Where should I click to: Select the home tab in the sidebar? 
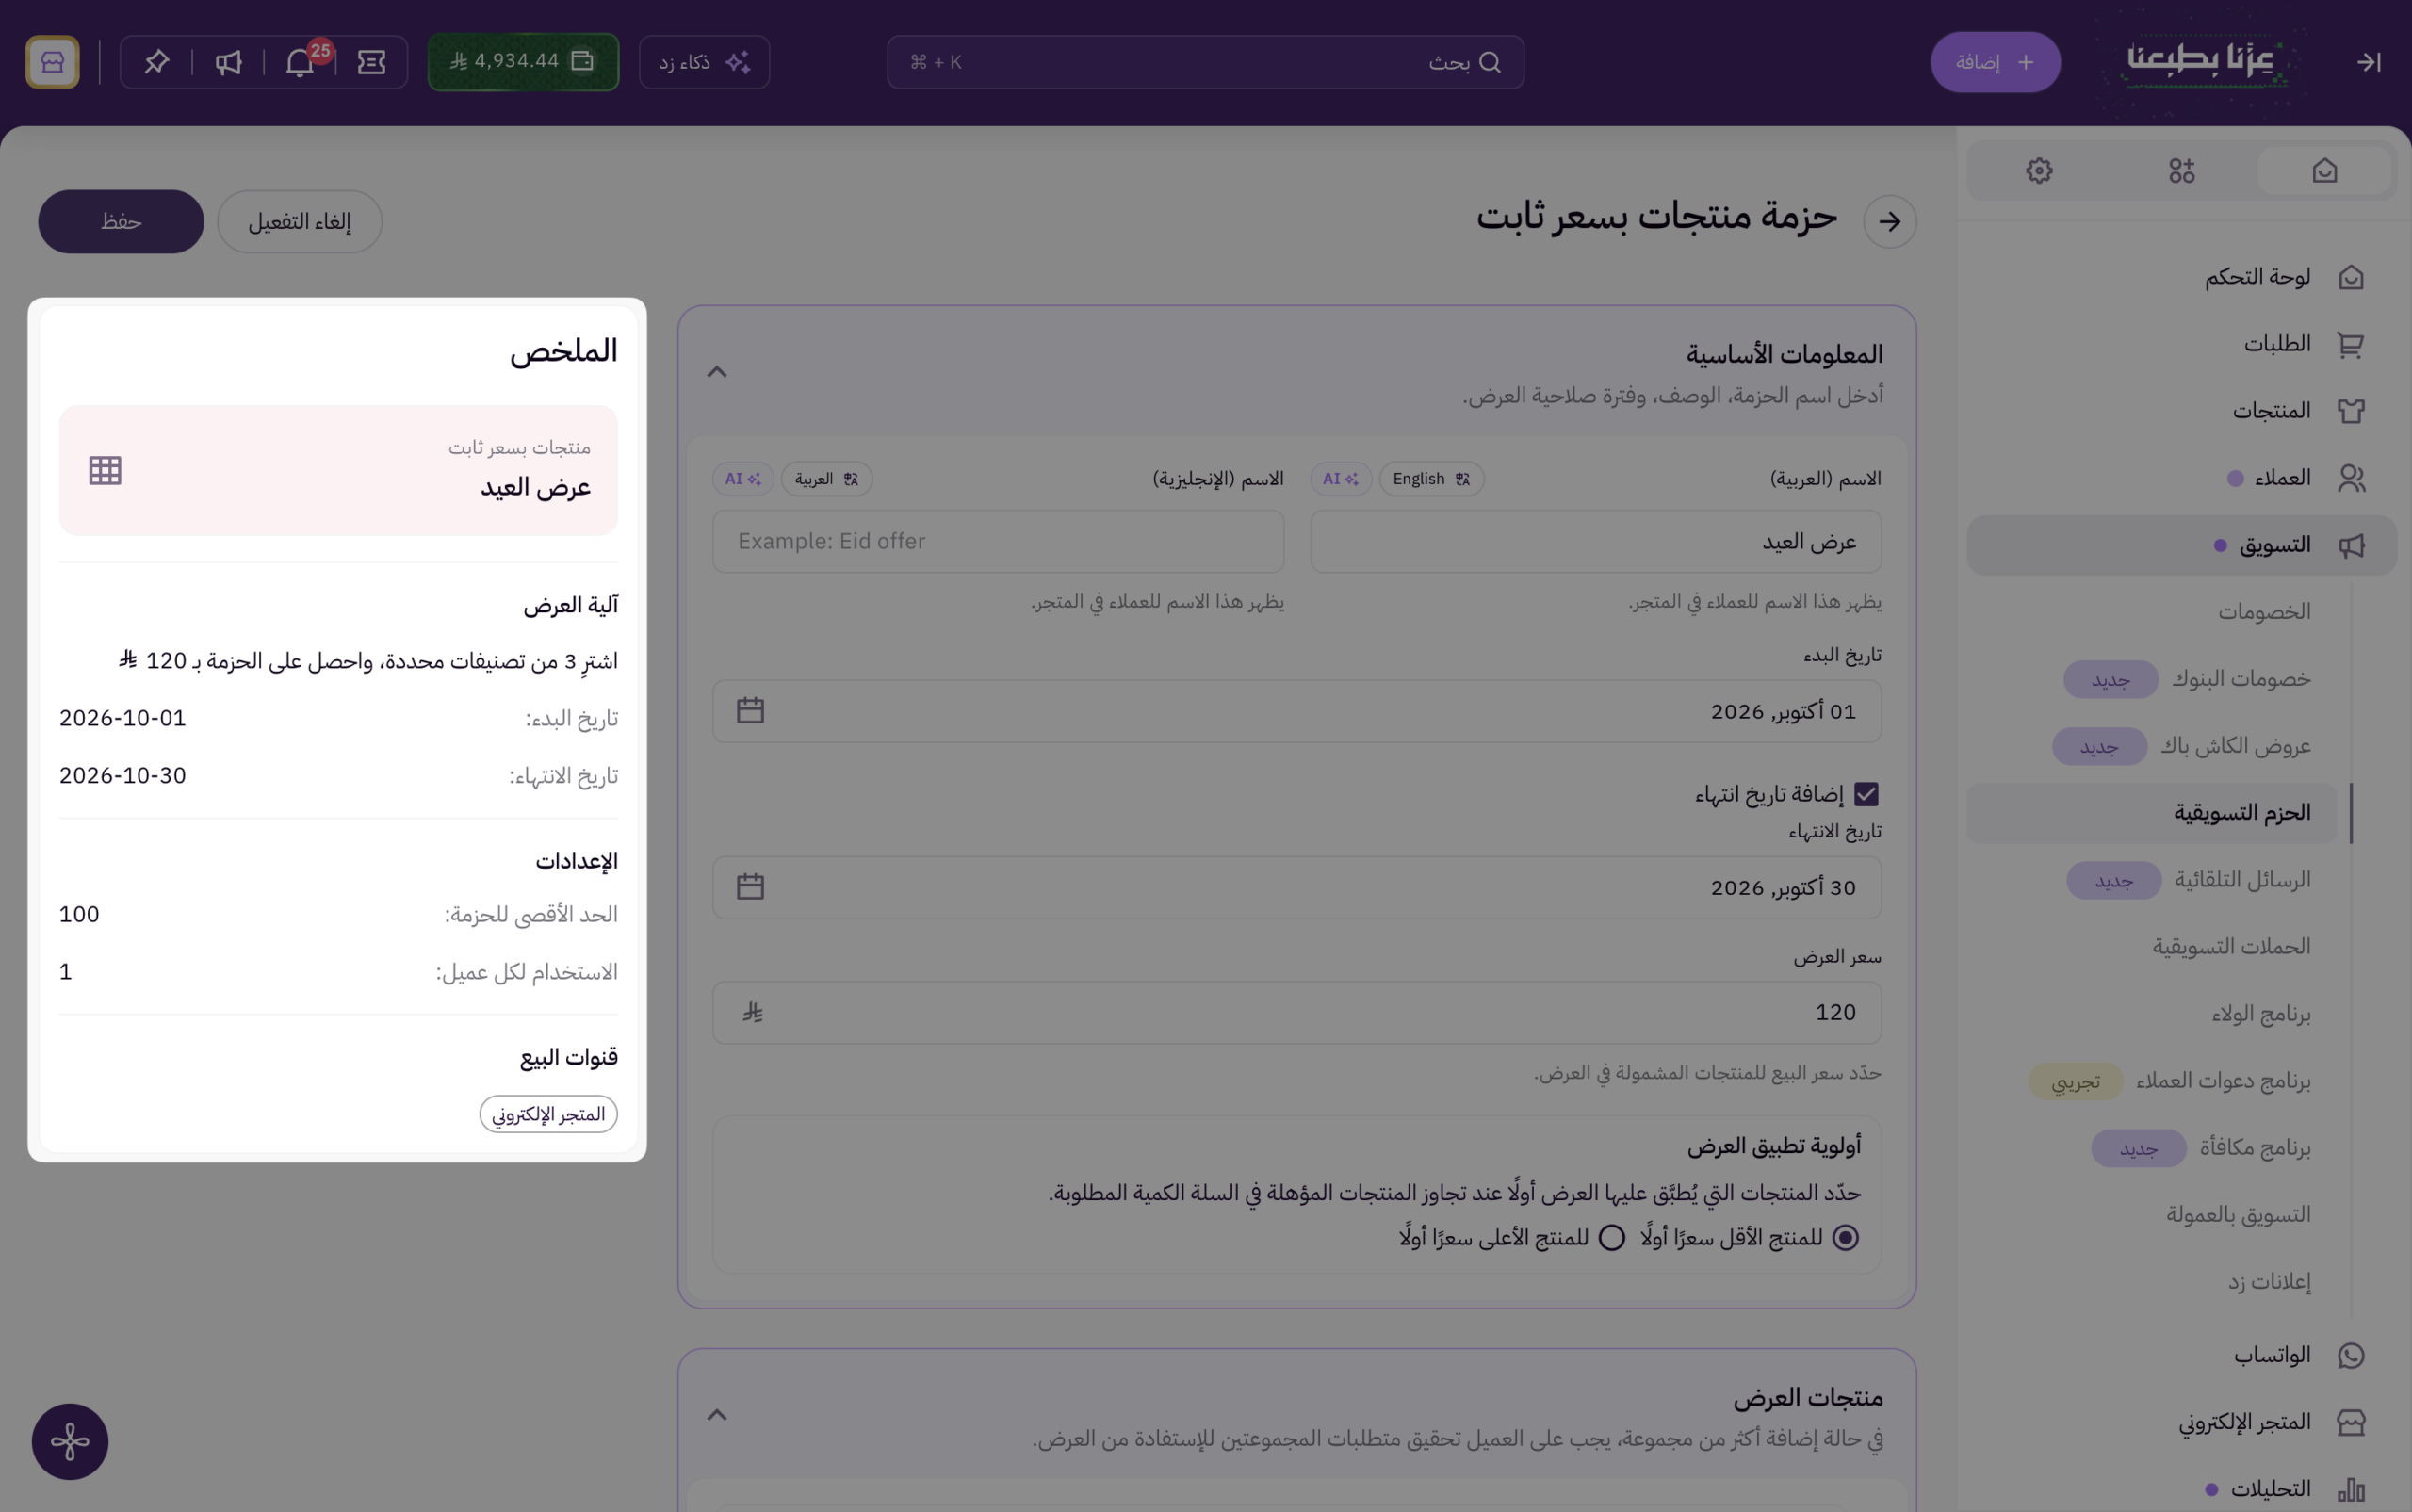[x=2324, y=171]
